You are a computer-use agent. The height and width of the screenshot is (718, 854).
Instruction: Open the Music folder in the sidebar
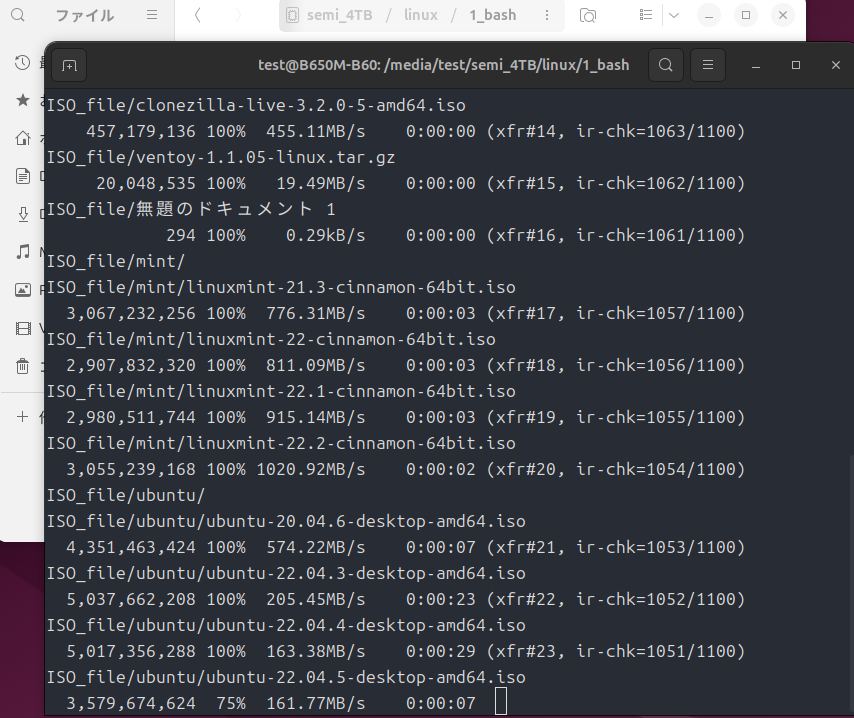pos(23,252)
